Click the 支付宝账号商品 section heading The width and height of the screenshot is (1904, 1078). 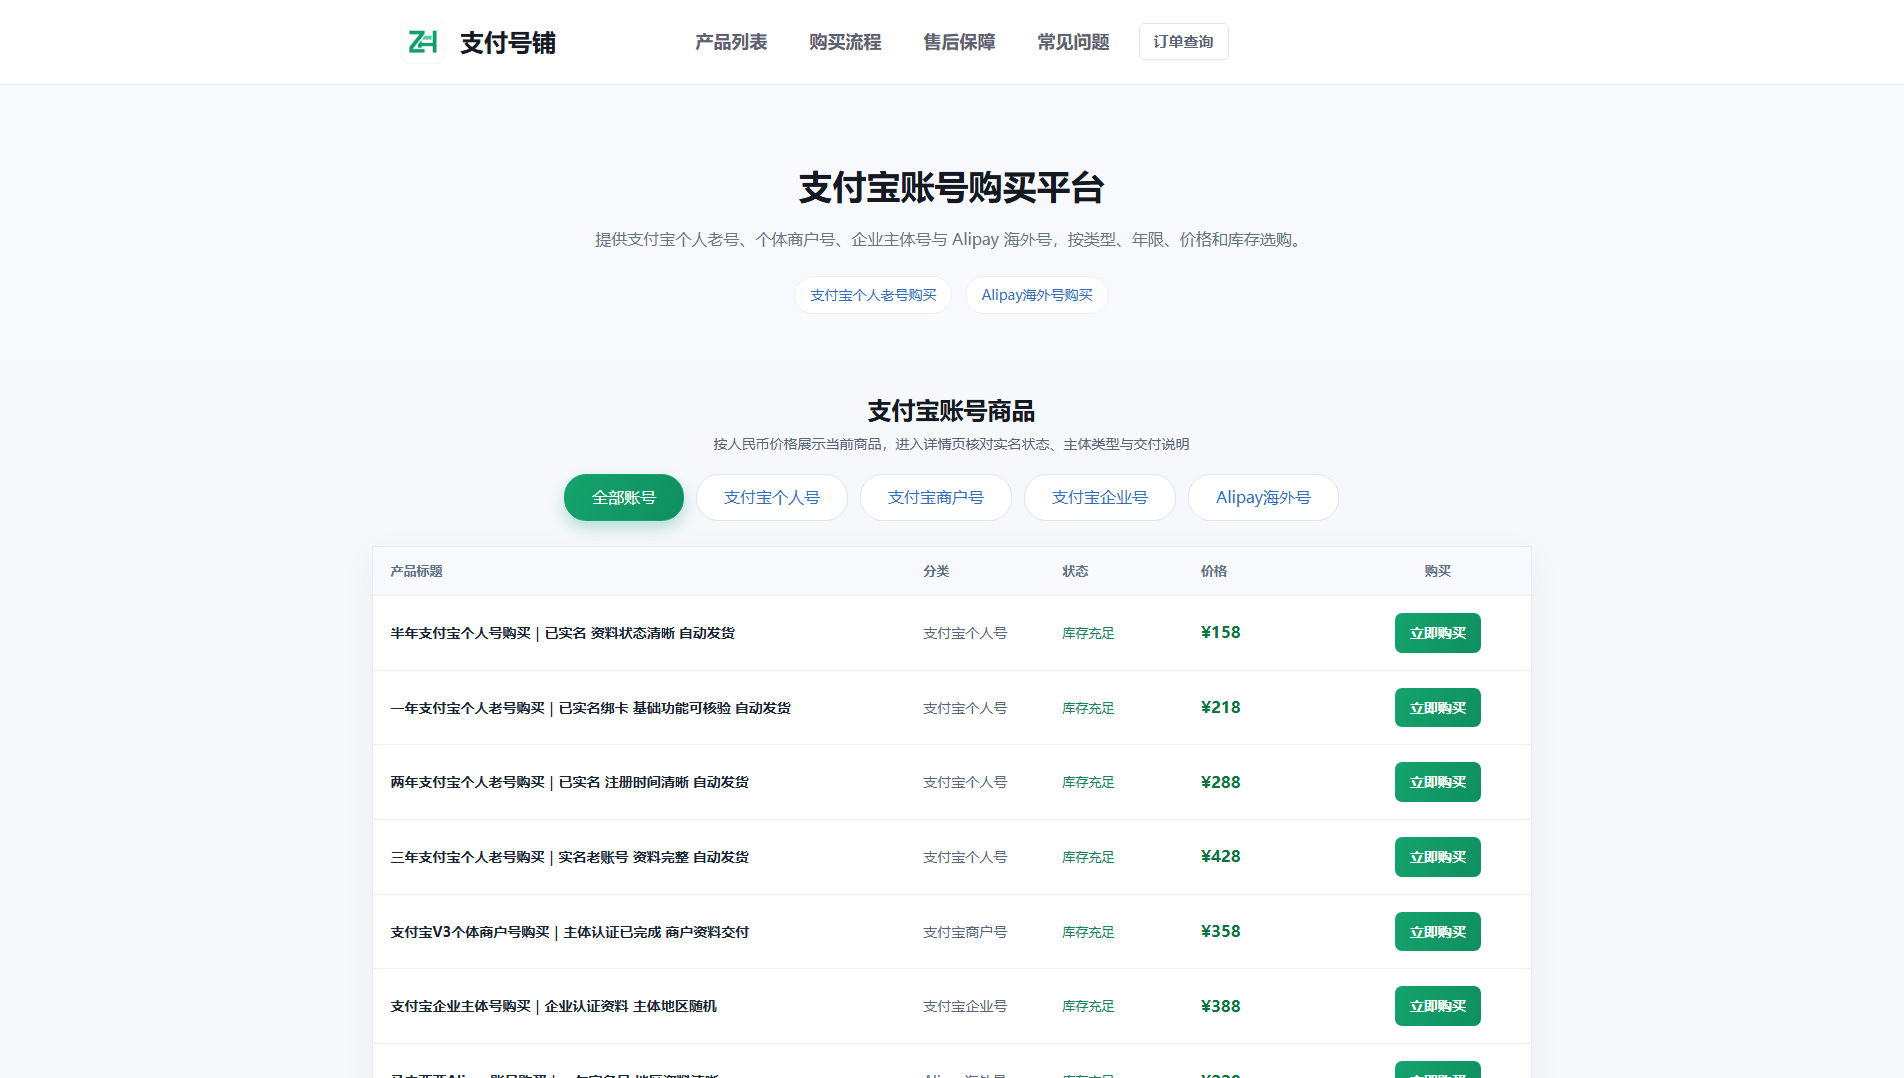point(951,411)
